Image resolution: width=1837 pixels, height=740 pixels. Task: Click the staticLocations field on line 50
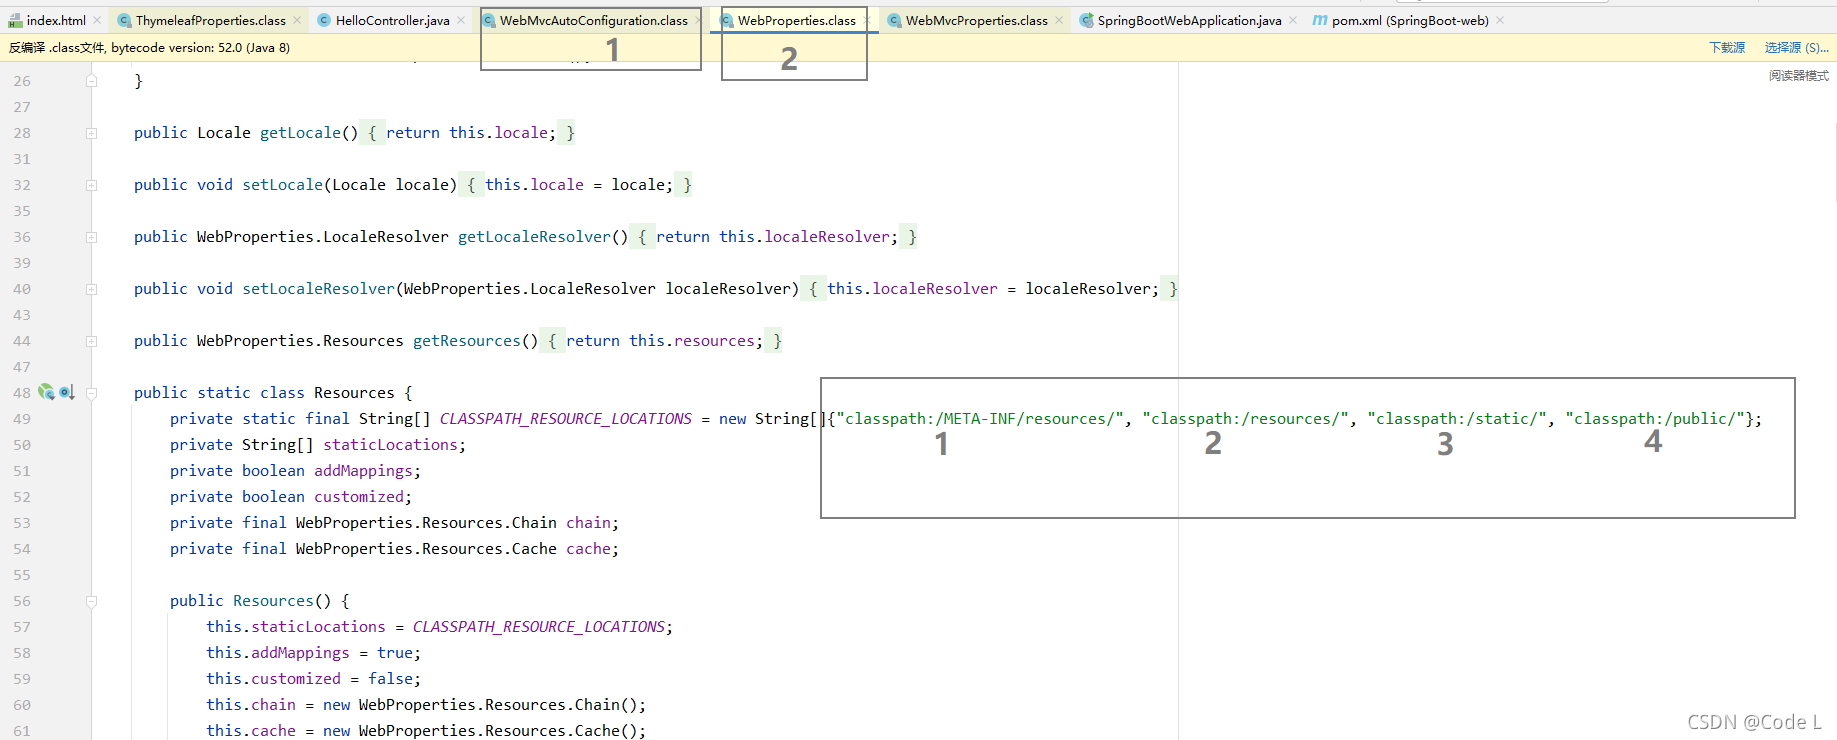(x=390, y=445)
